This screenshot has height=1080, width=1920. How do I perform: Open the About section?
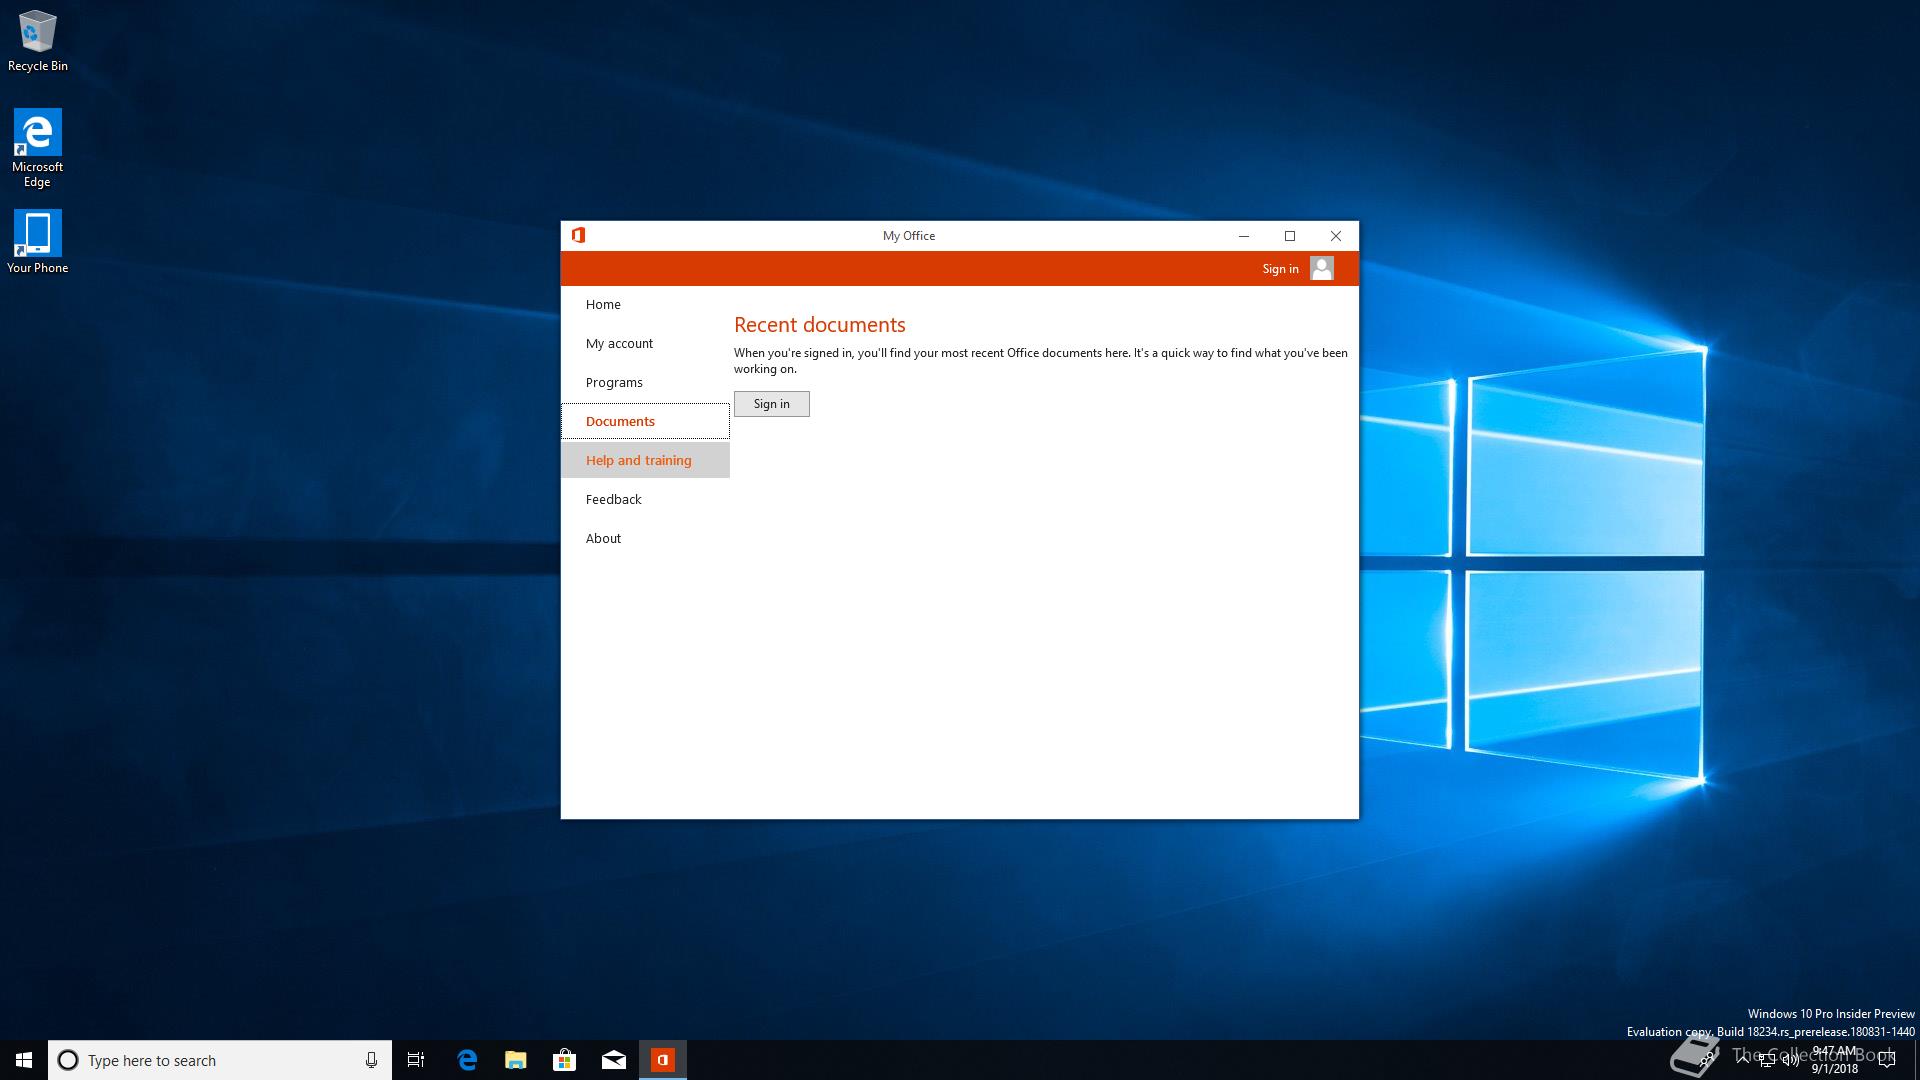[x=603, y=539]
